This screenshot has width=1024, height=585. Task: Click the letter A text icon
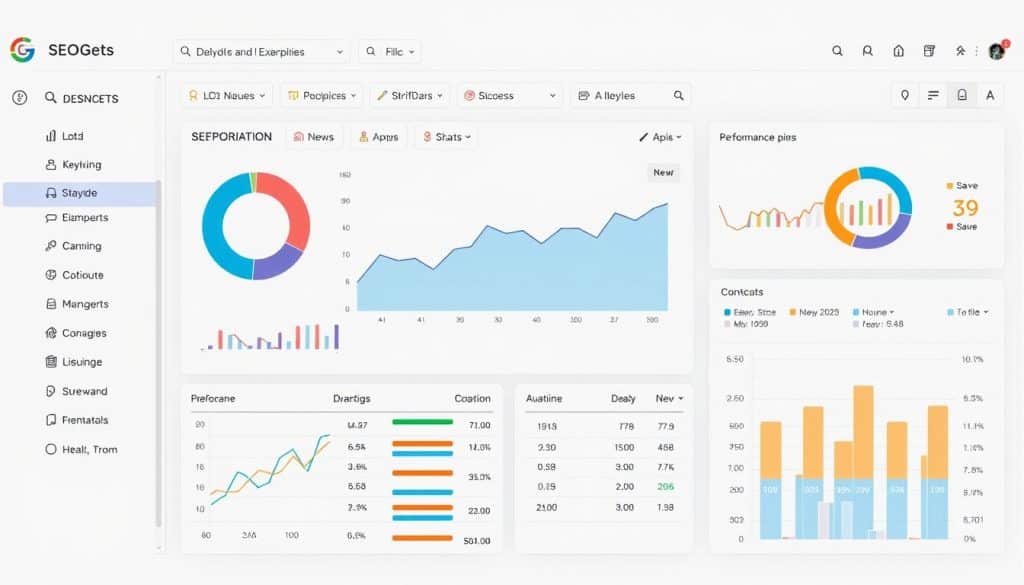(990, 95)
